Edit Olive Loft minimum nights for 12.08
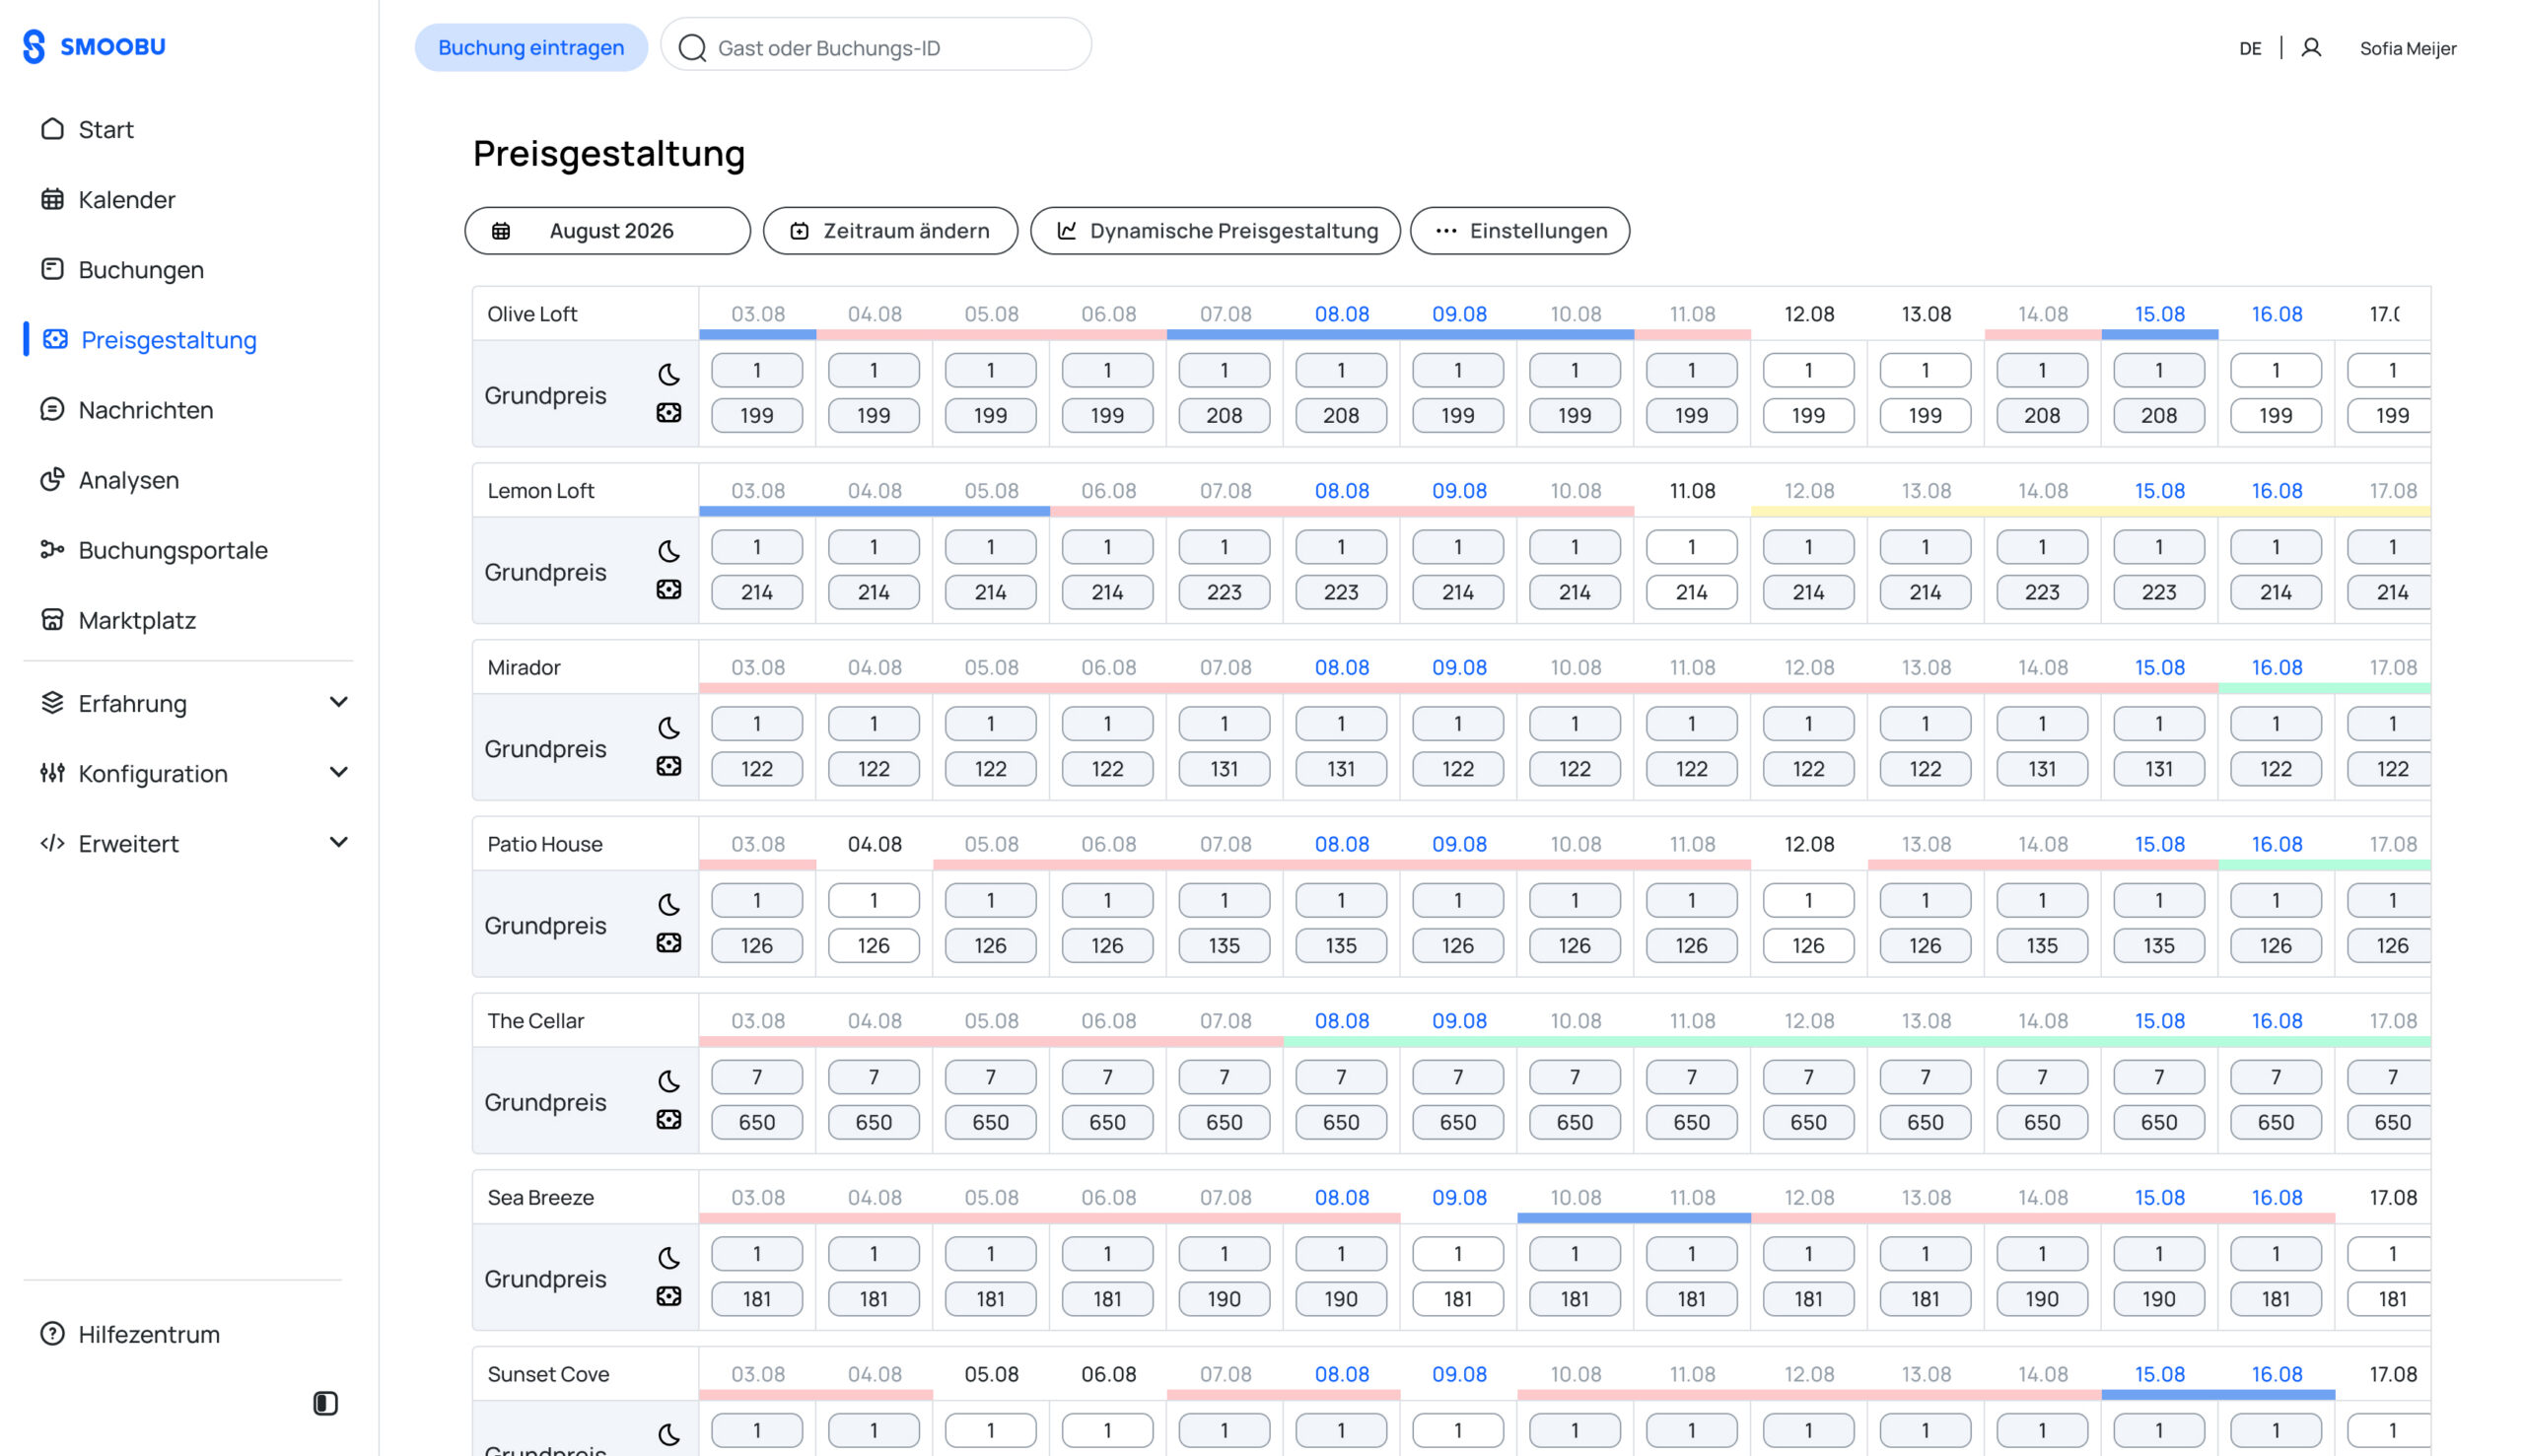This screenshot has height=1456, width=2524. click(1808, 370)
